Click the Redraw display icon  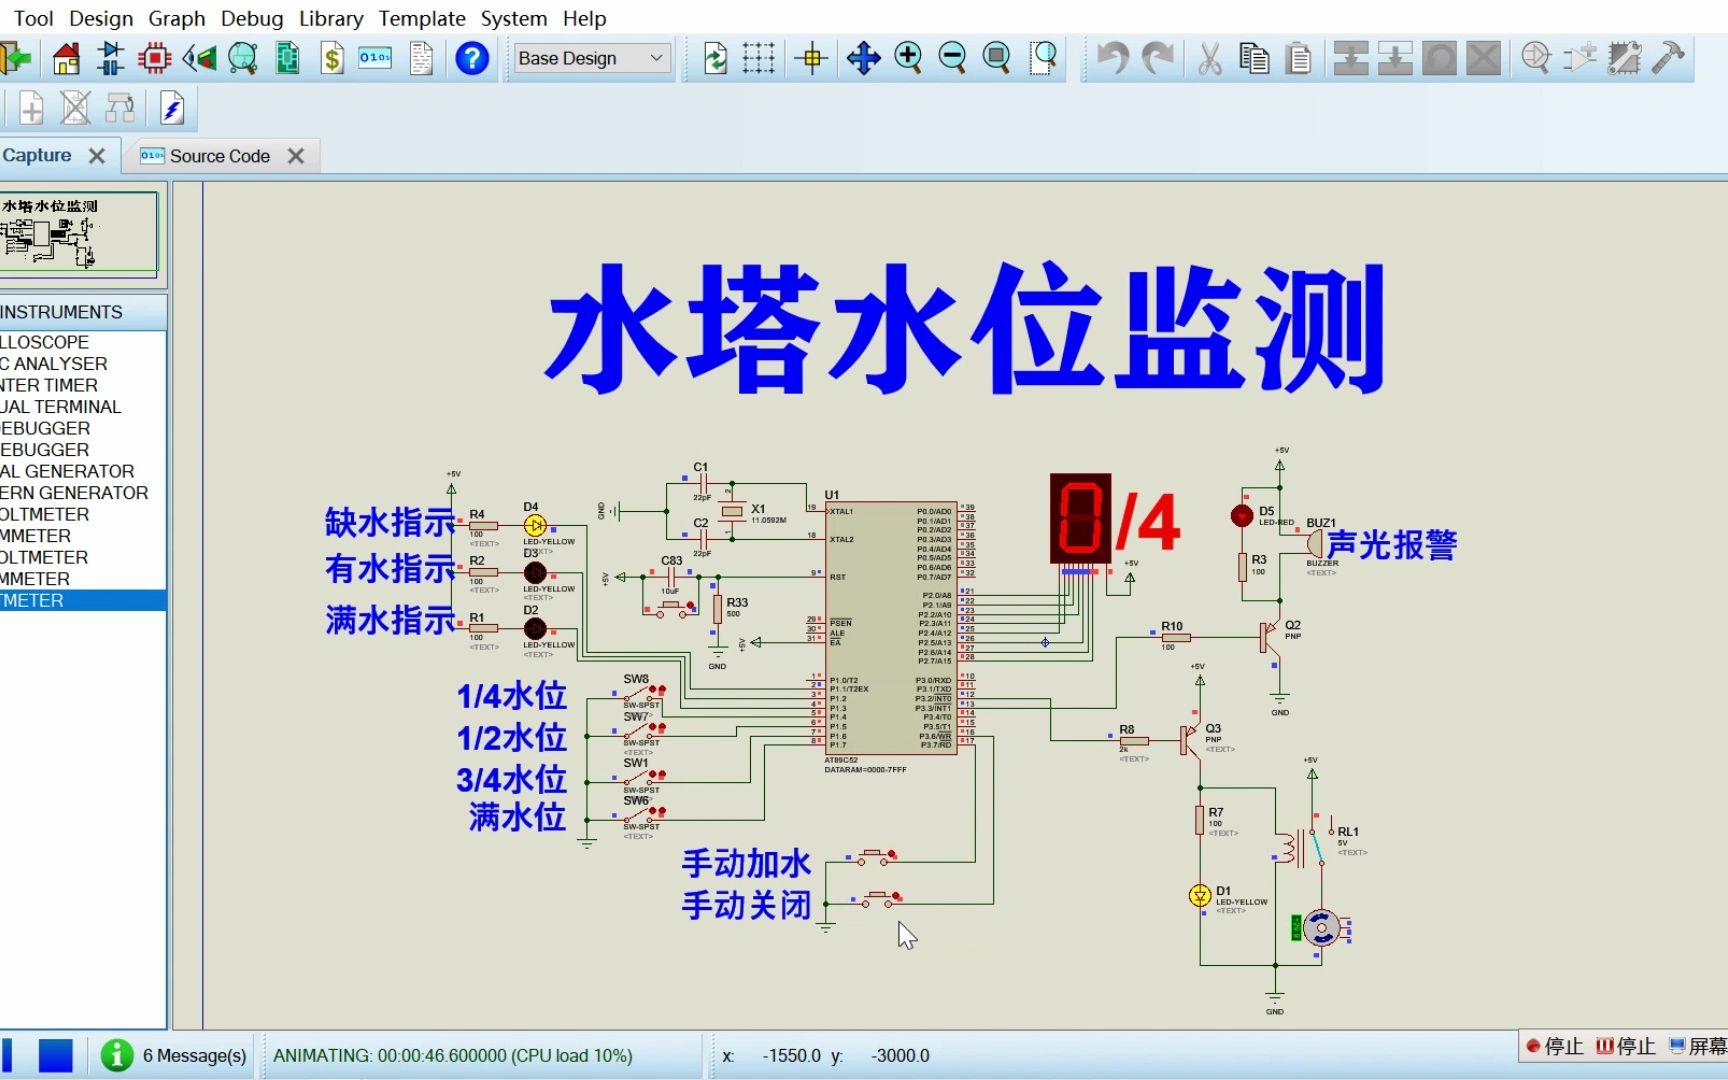(x=716, y=58)
